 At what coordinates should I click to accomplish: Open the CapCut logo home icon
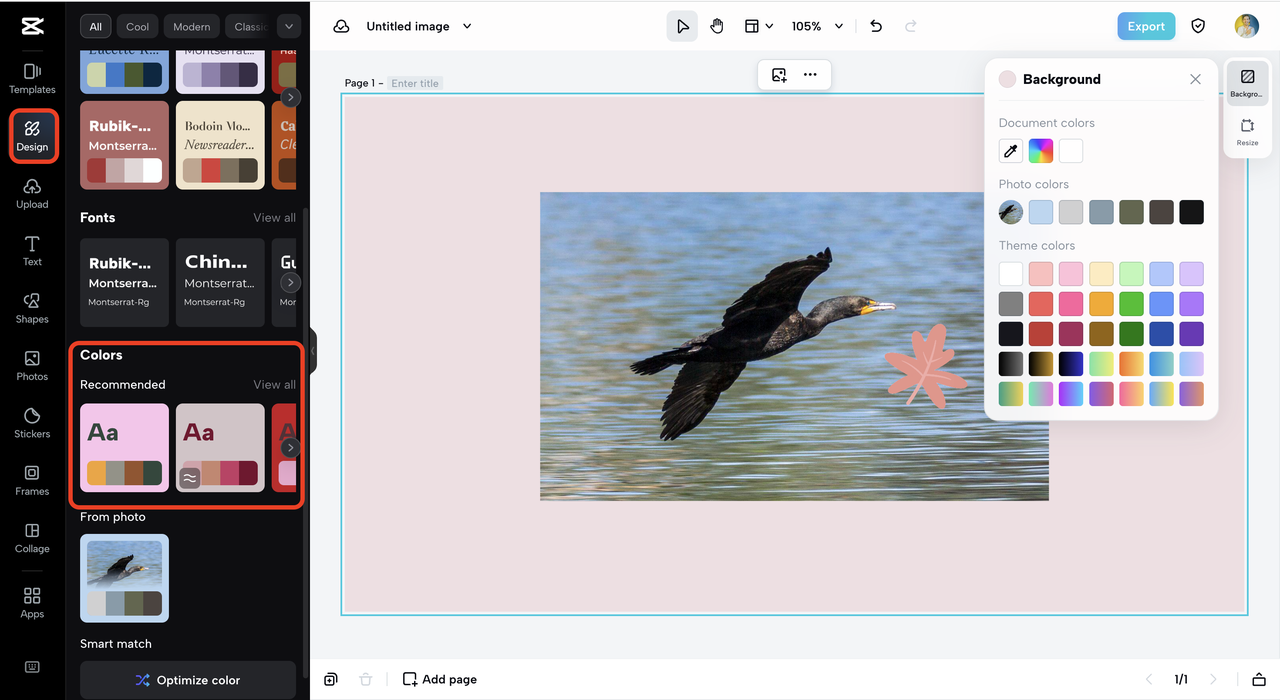point(32,26)
